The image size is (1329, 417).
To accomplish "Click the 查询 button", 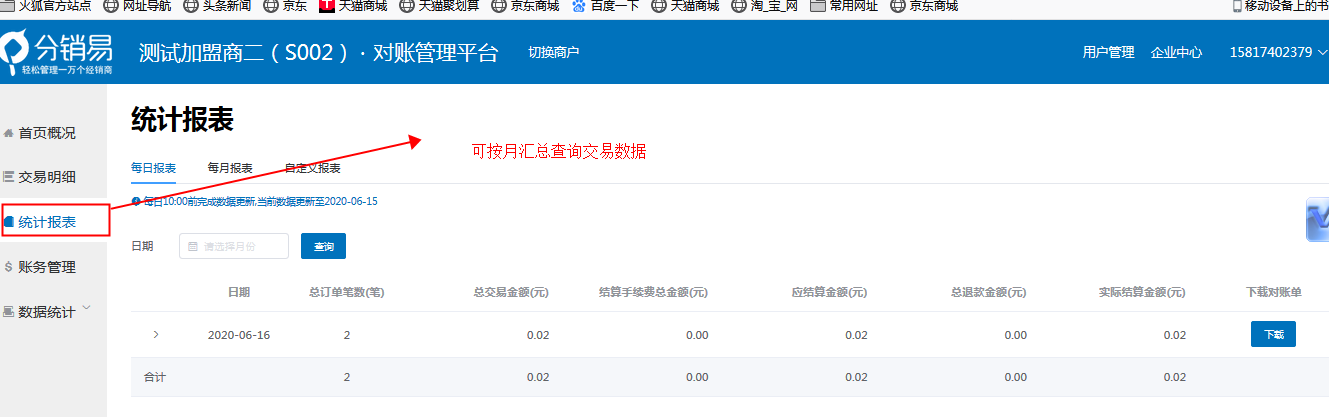I will click(x=323, y=246).
